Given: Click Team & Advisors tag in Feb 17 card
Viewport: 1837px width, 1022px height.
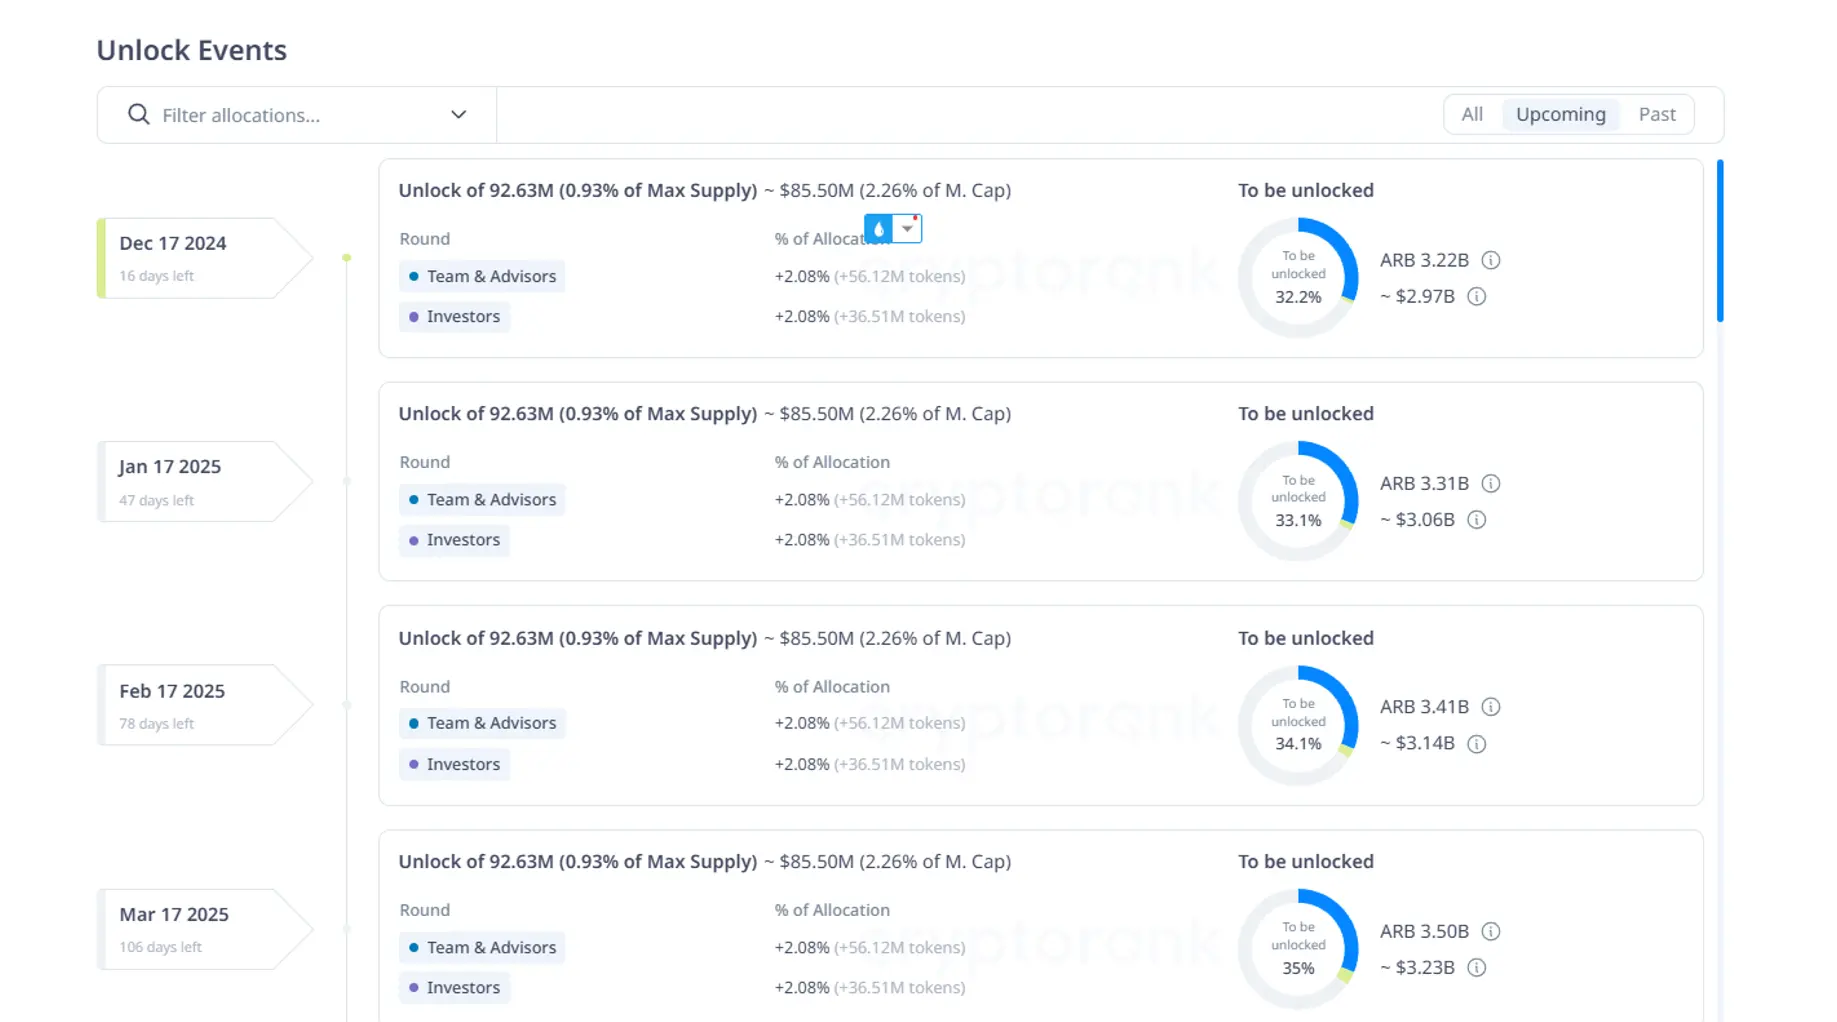Looking at the screenshot, I should 482,723.
